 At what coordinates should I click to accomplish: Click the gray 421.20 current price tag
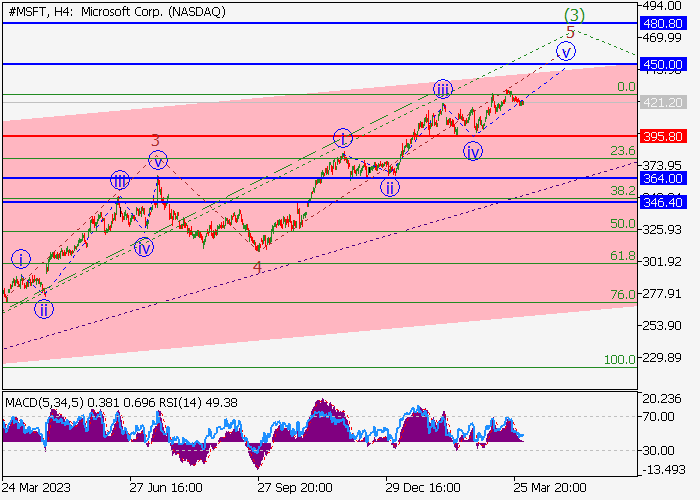[x=663, y=103]
